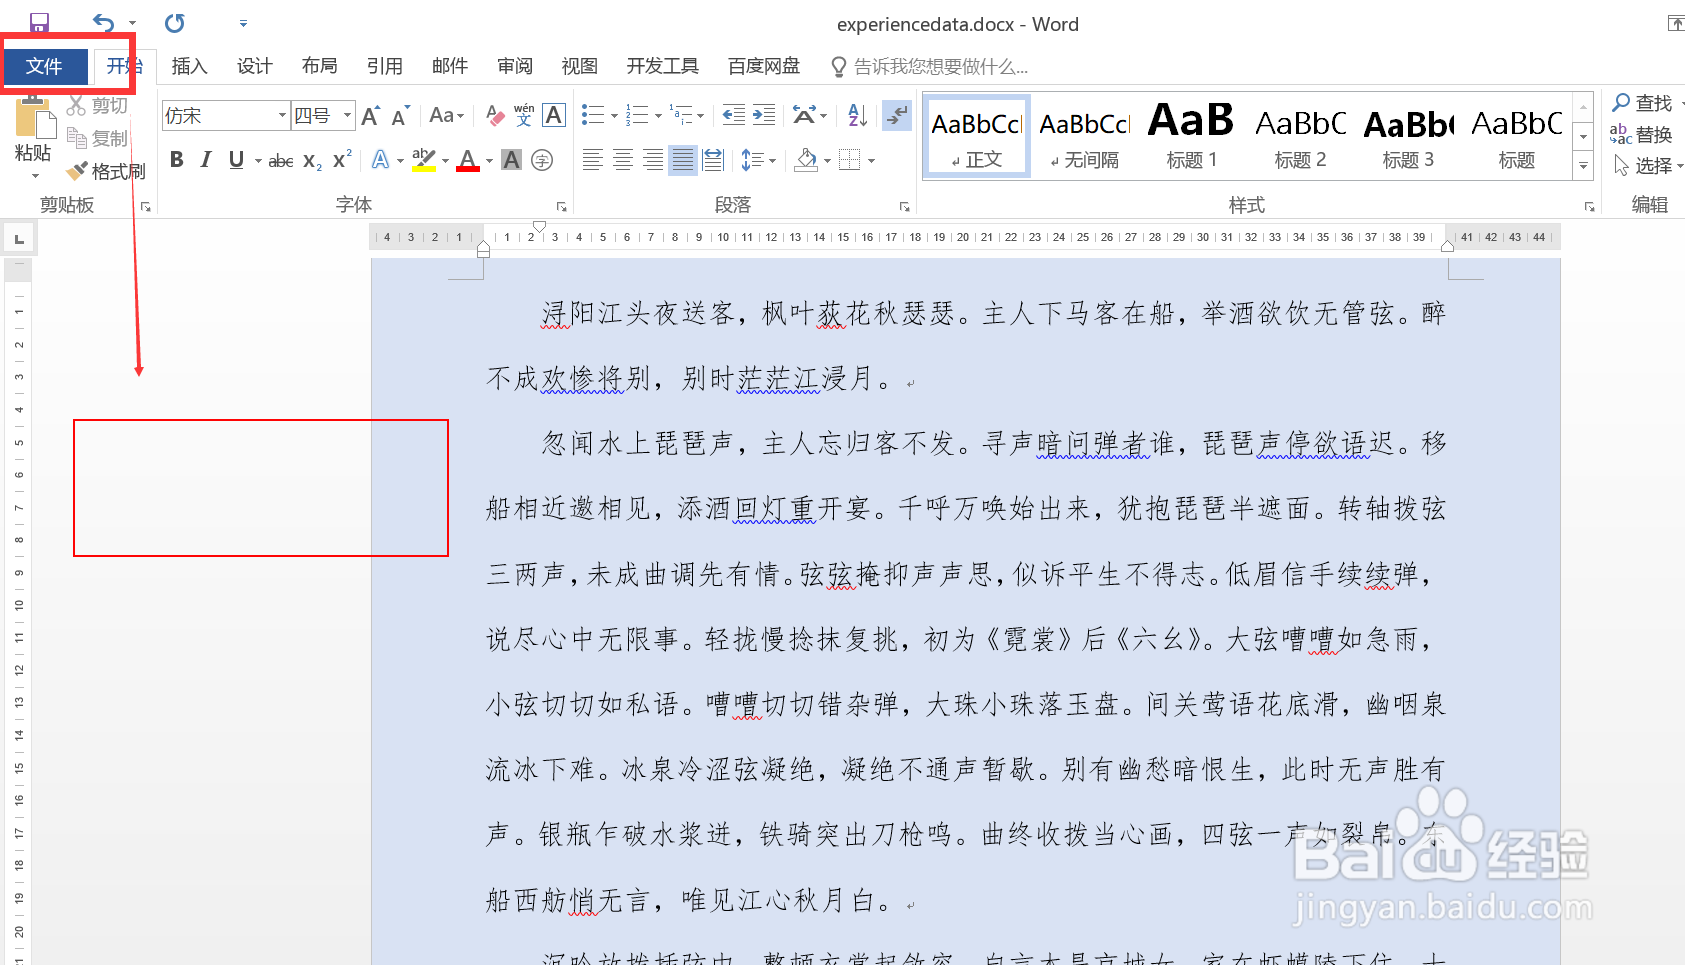The width and height of the screenshot is (1685, 965).
Task: Apply yellow text highlight color
Action: tap(423, 160)
